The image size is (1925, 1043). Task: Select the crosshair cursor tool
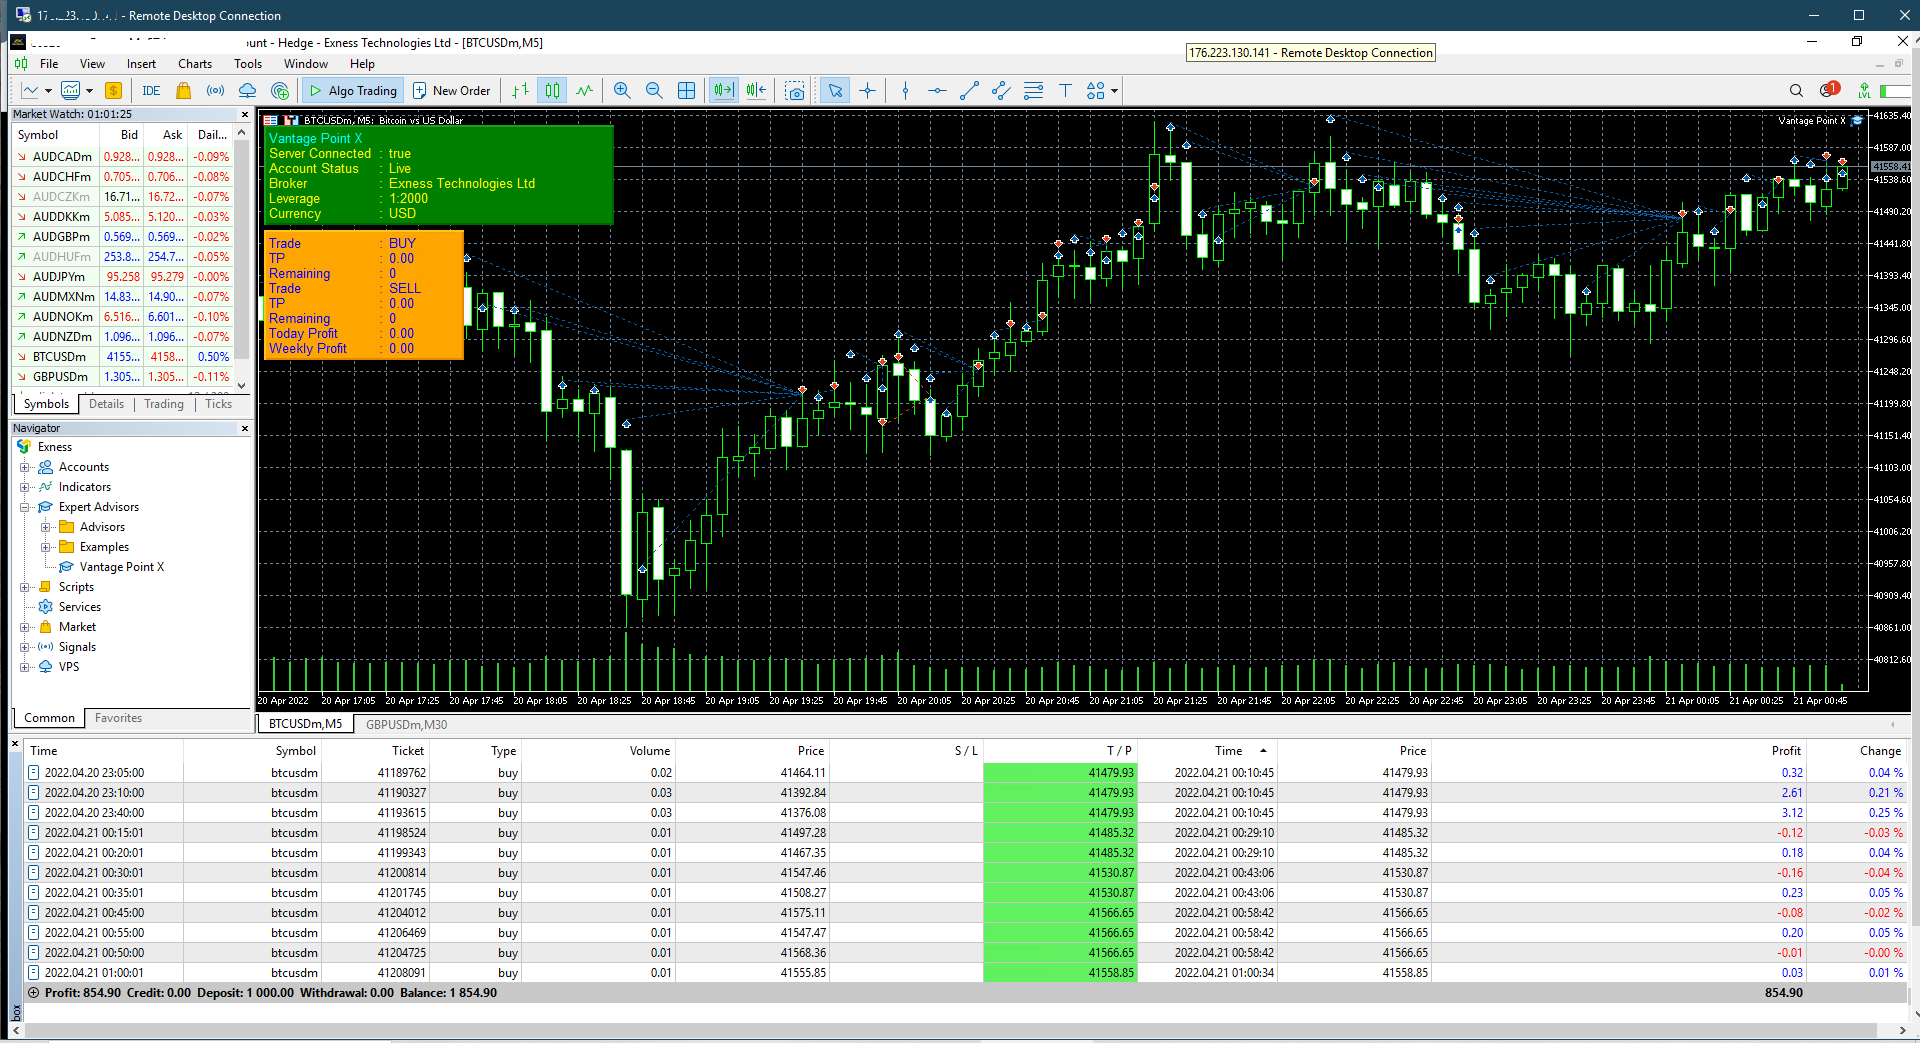point(868,90)
